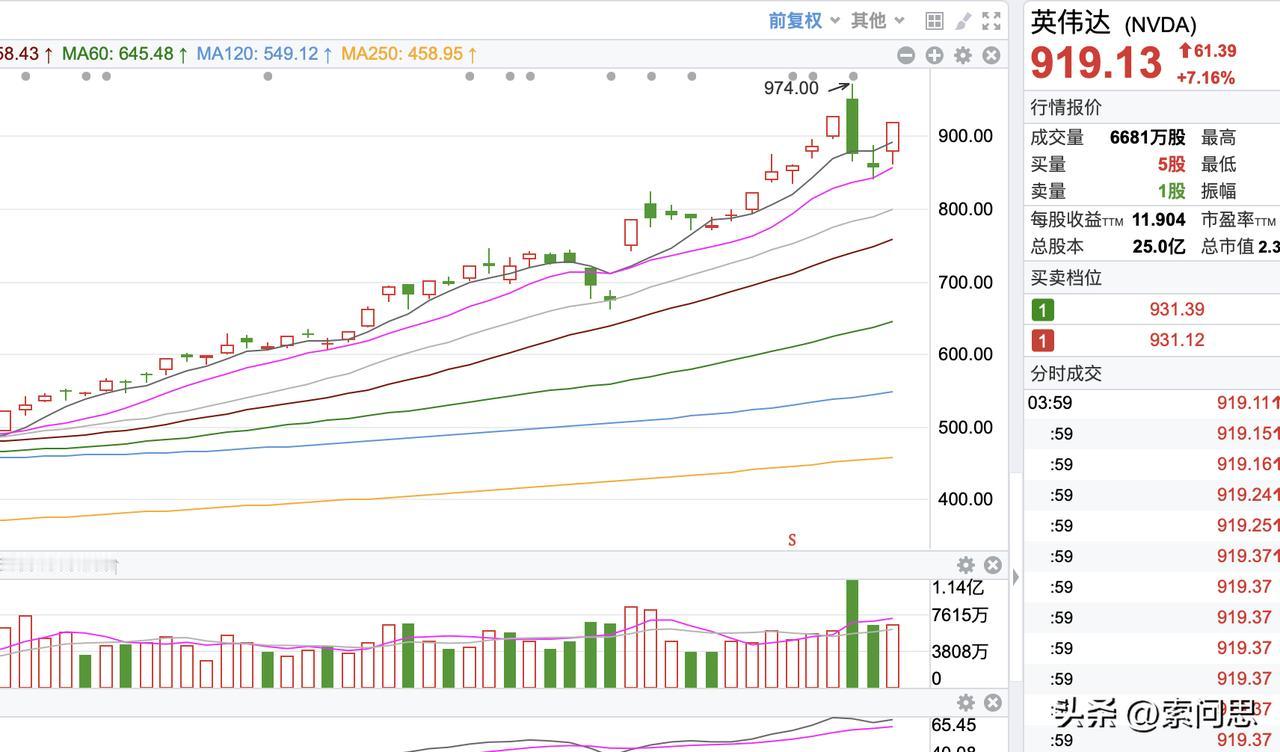The height and width of the screenshot is (752, 1280).
Task: Click the 919.16 trade price row
Action: pos(1152,464)
